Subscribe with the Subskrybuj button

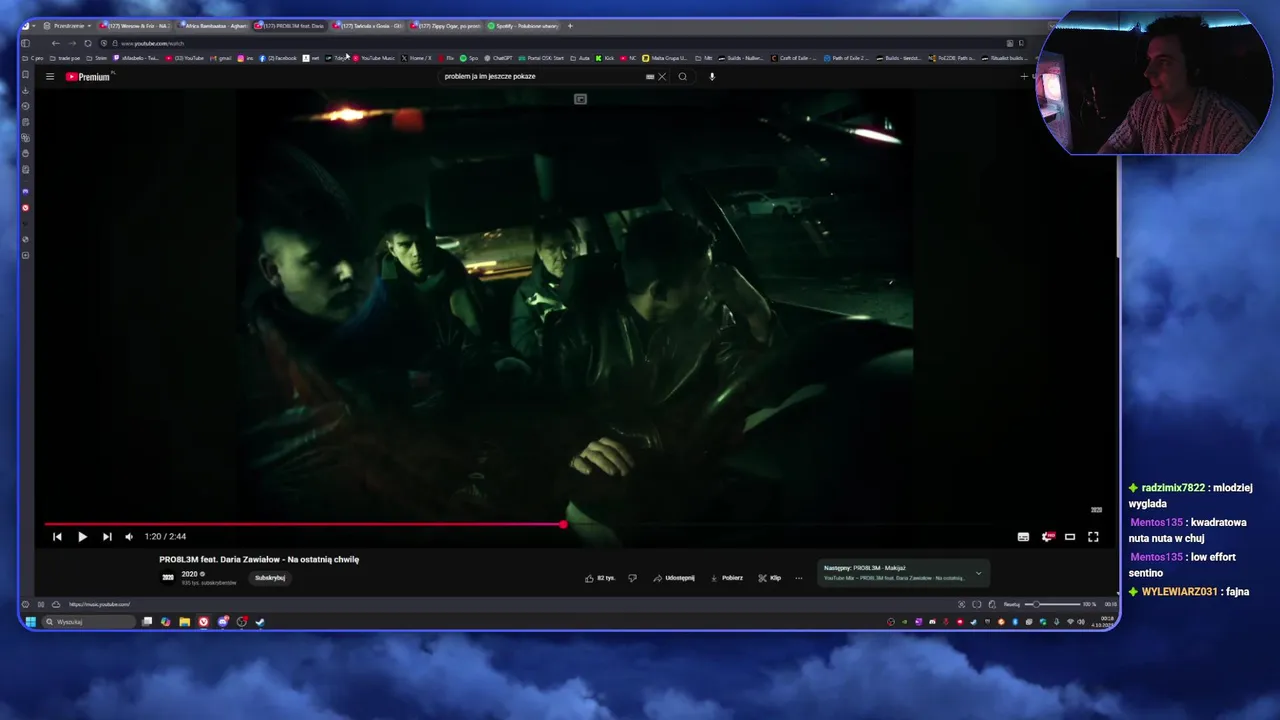(270, 578)
